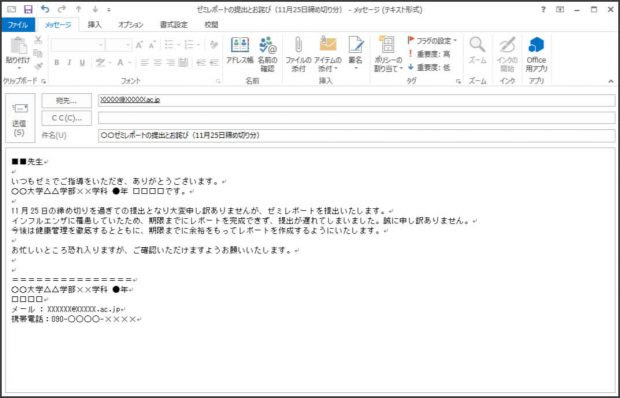
Task: Switch to the 書式設定 tab
Action: [174, 25]
